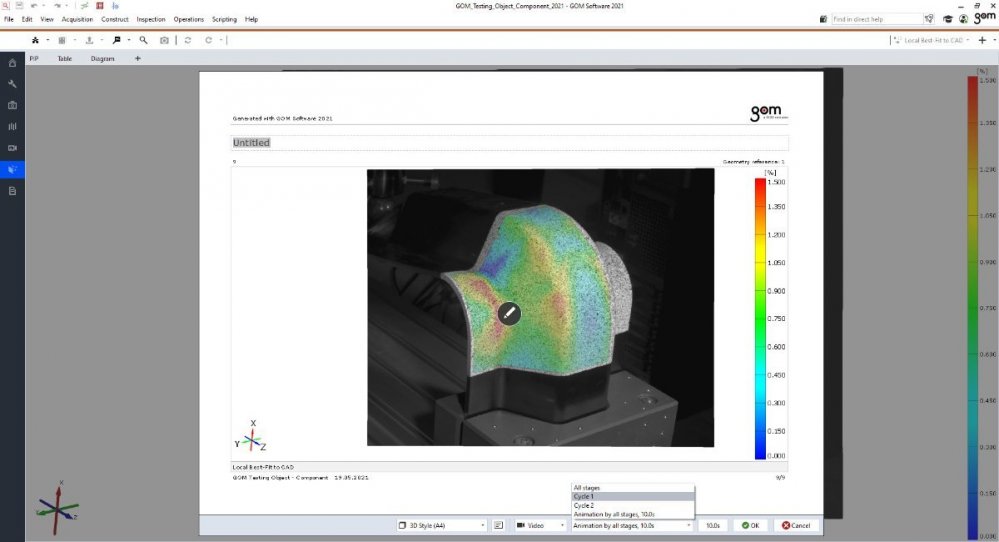The width and height of the screenshot is (999, 542).
Task: Click the pencil edit icon on the image
Action: [509, 313]
